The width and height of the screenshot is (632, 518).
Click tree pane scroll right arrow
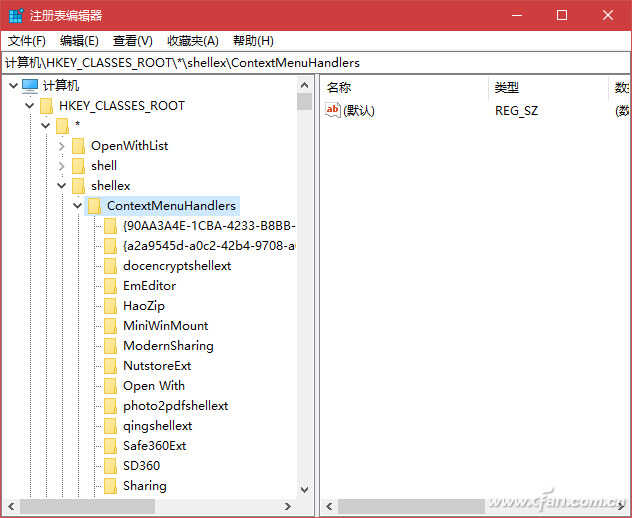288,506
